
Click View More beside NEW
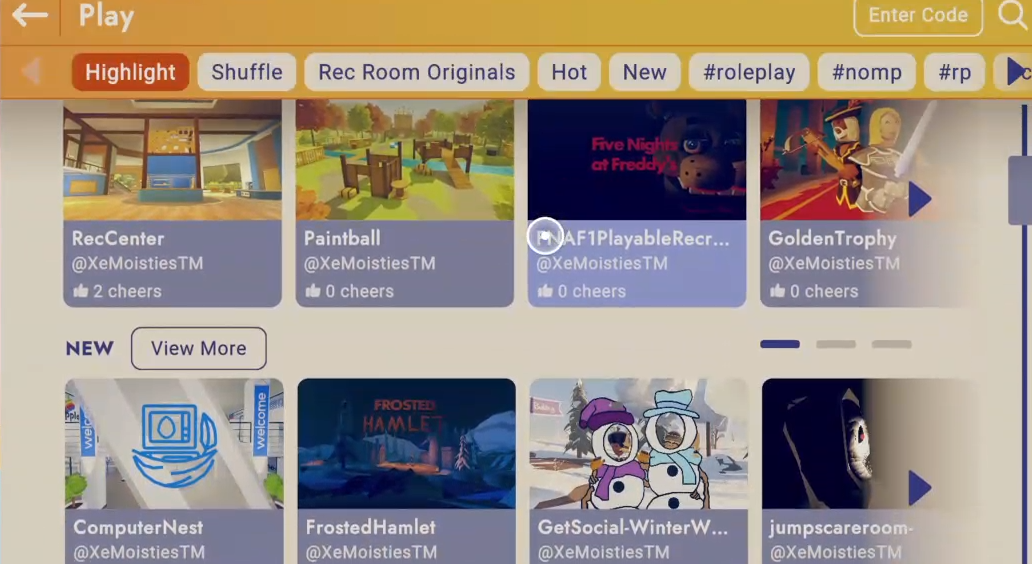click(199, 348)
